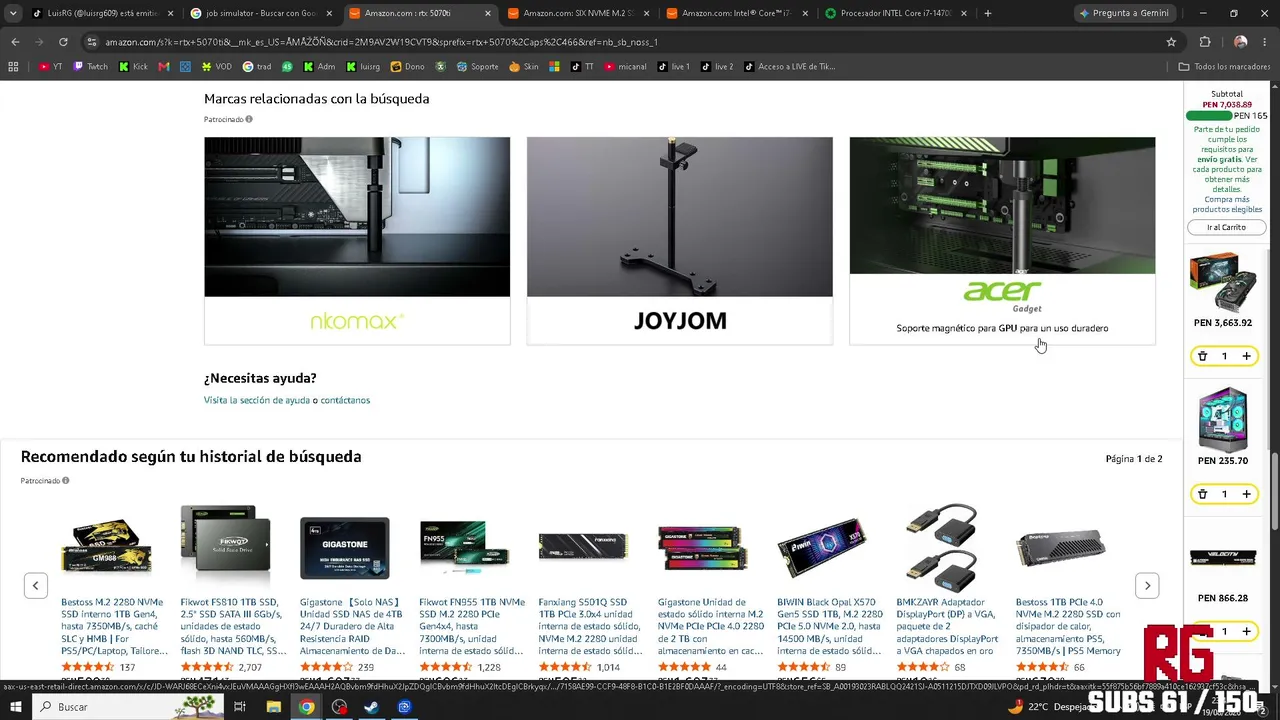
Task: Open Task View on the taskbar
Action: (x=240, y=707)
